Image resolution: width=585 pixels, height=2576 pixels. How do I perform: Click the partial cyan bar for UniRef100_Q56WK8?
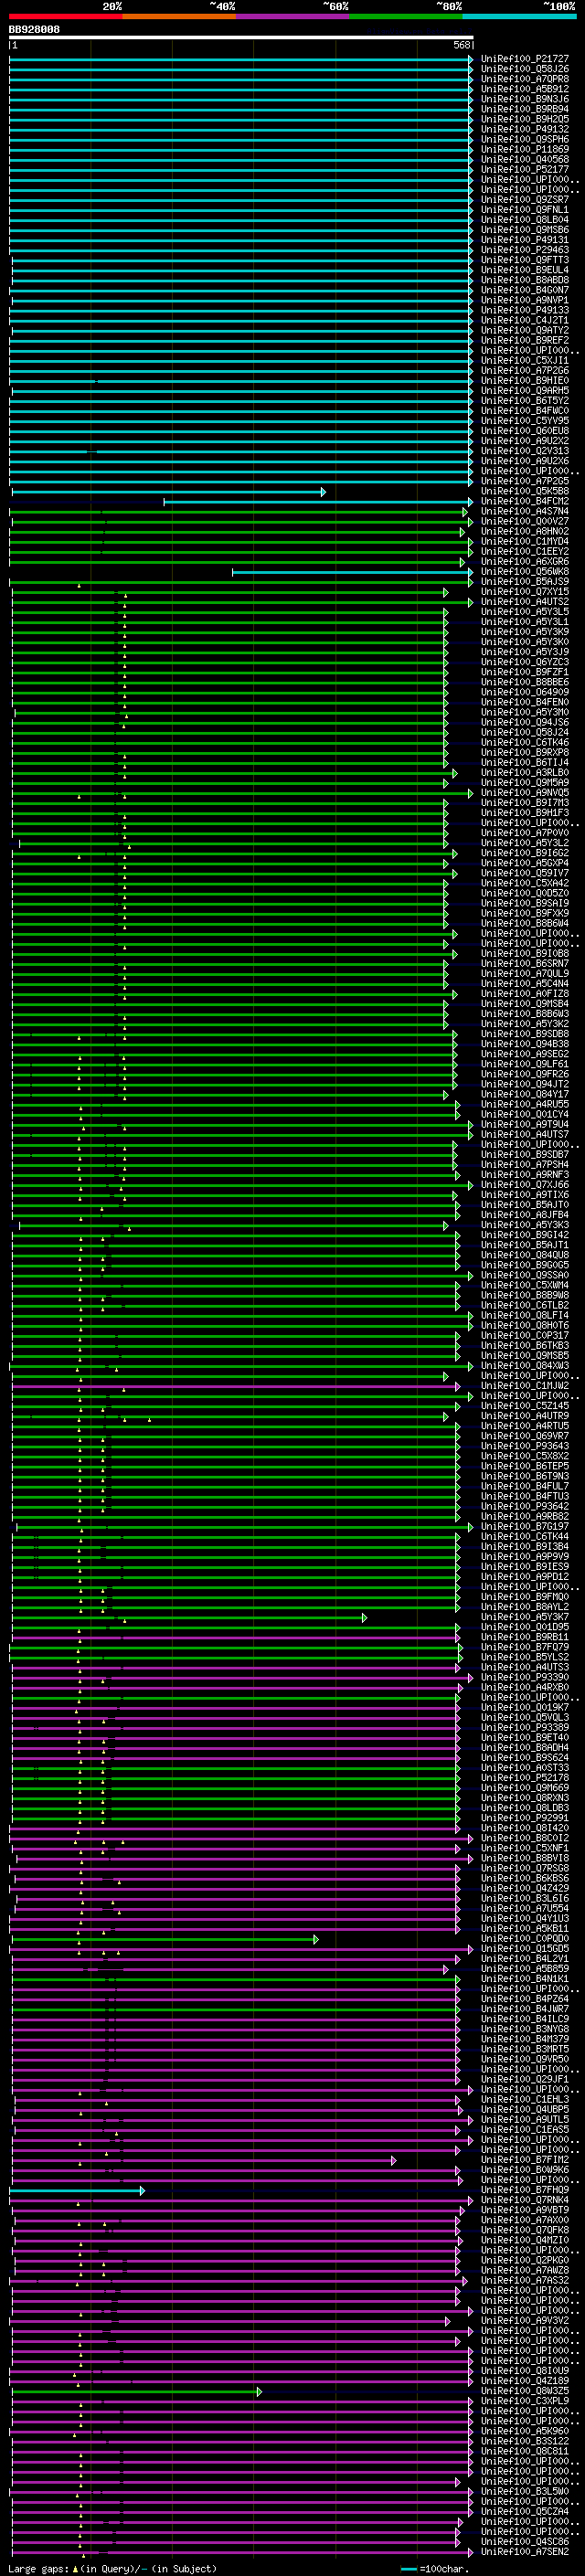pyautogui.click(x=352, y=572)
